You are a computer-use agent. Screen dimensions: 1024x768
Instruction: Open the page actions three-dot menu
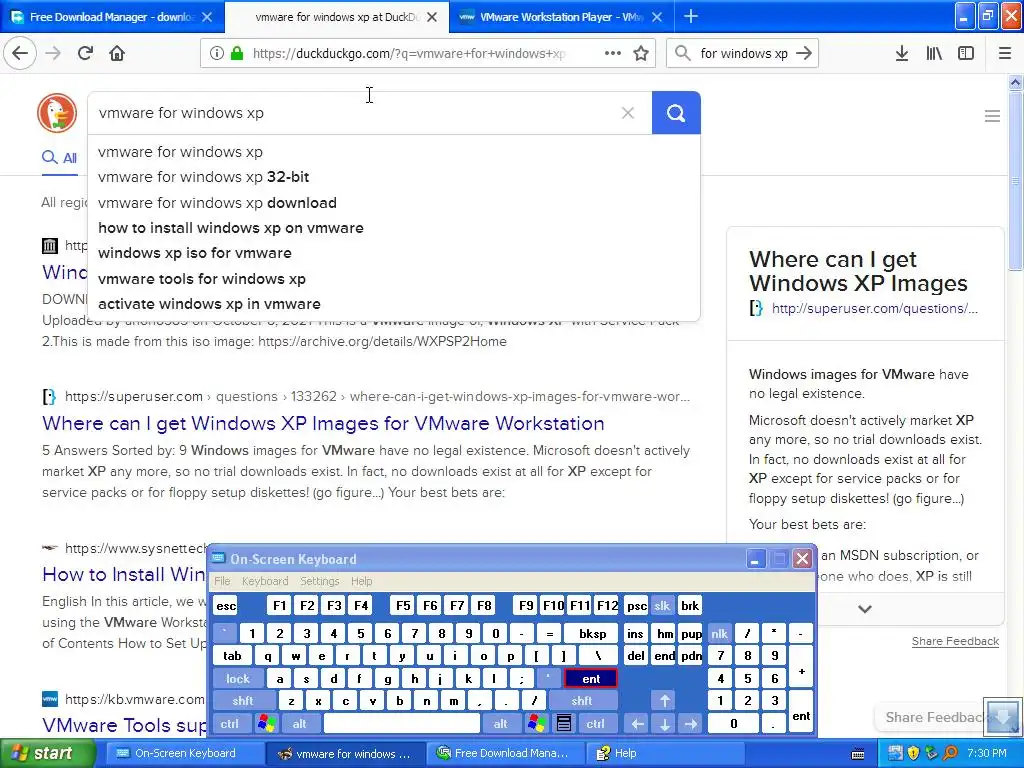tap(613, 54)
